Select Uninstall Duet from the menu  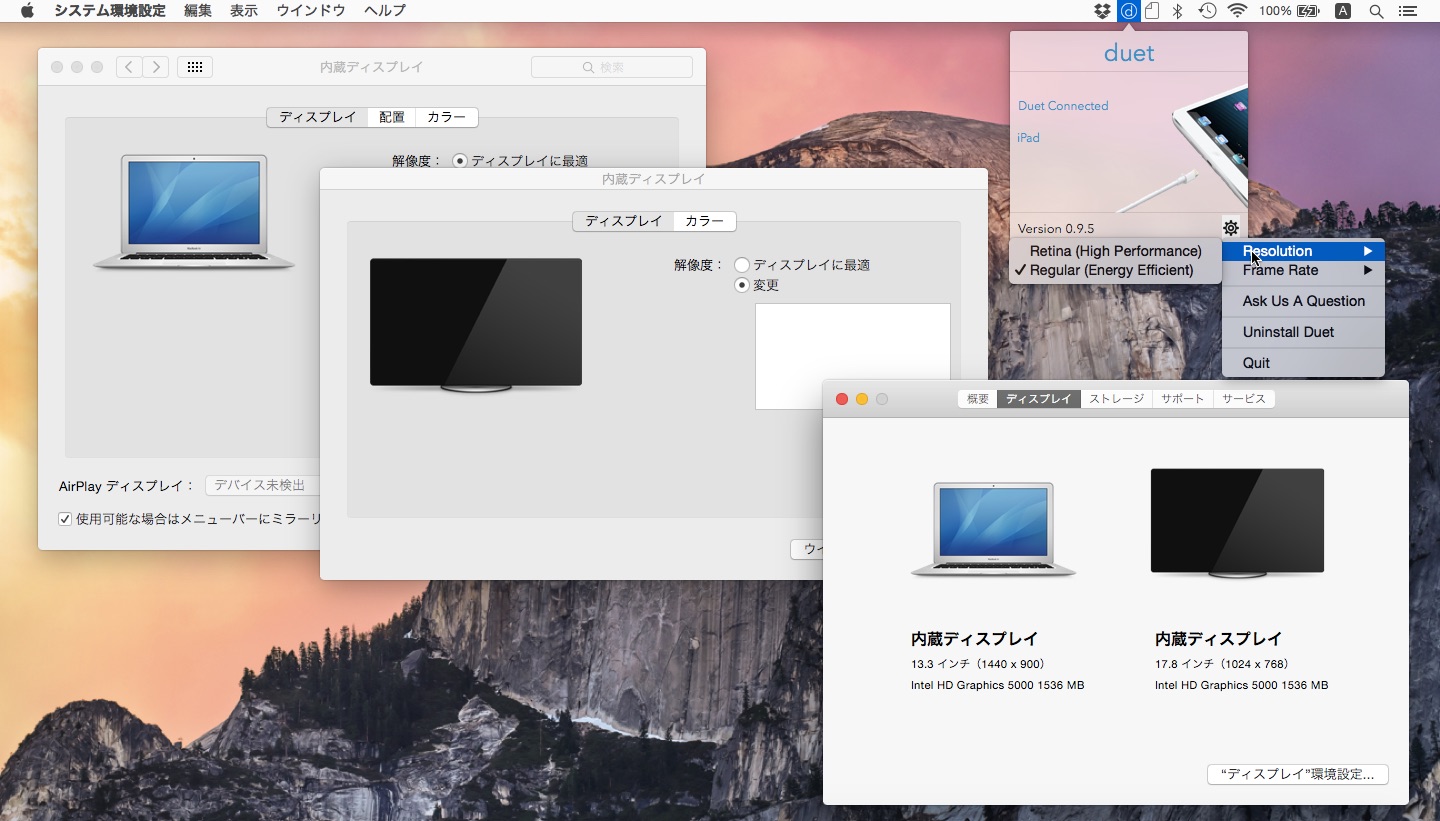coord(1303,332)
